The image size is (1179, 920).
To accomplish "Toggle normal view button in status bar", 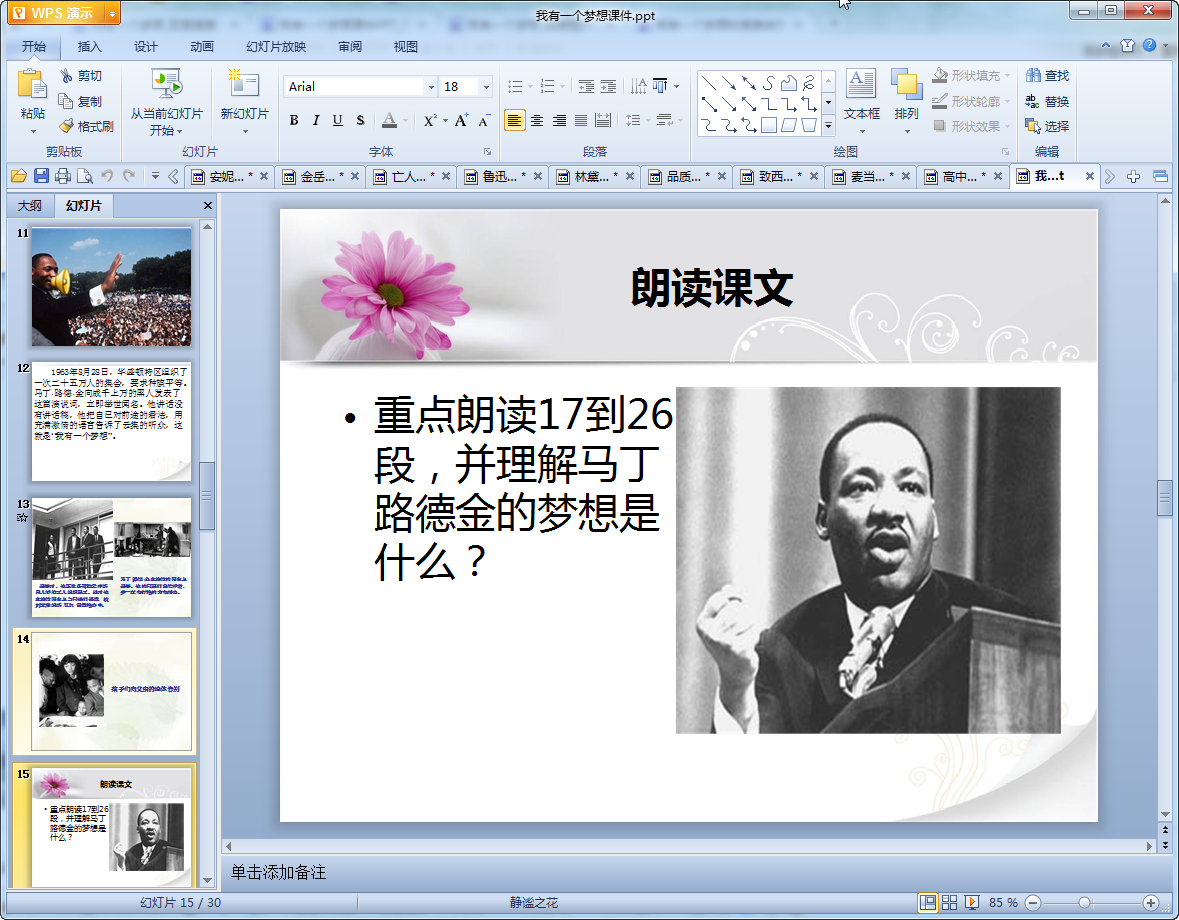I will [927, 903].
